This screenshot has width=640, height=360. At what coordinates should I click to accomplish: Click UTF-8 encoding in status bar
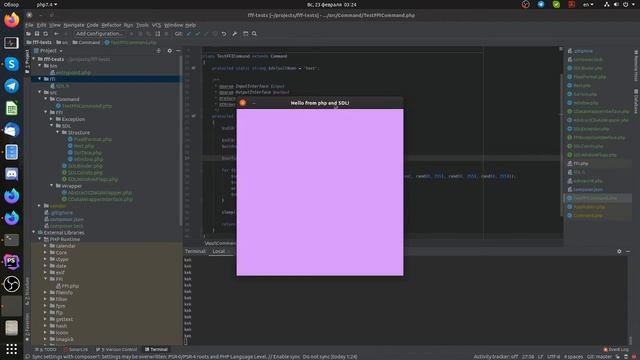click(x=553, y=357)
